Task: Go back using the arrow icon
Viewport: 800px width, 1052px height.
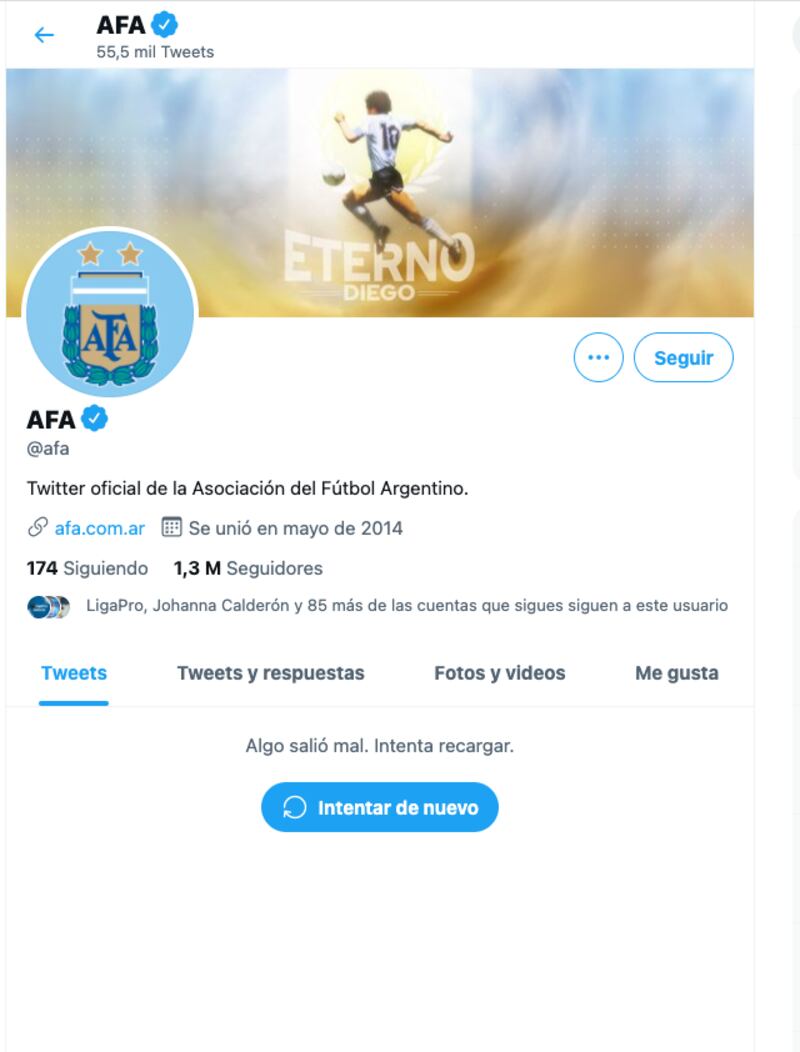Action: [x=44, y=35]
